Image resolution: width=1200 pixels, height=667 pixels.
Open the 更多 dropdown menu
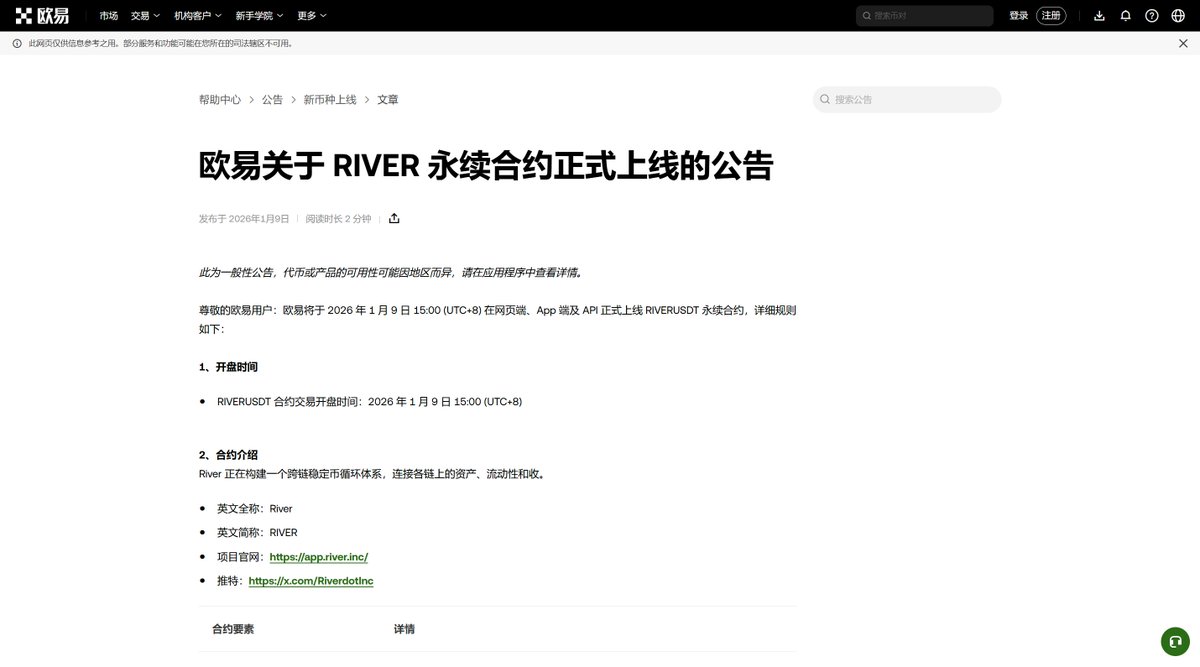[x=308, y=15]
